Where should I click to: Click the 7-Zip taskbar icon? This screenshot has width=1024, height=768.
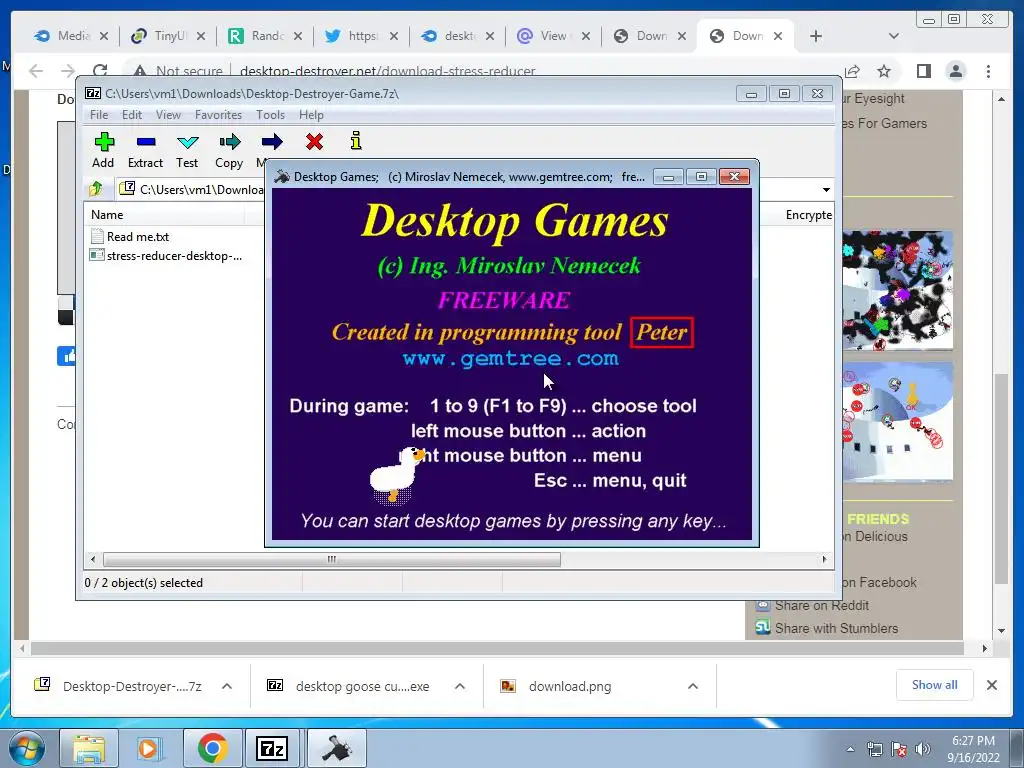coord(272,748)
